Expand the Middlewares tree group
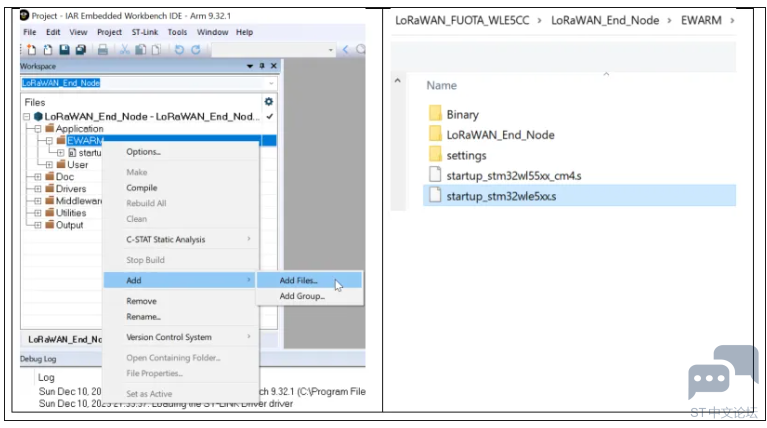Viewport: 767px width, 428px height. pos(38,201)
